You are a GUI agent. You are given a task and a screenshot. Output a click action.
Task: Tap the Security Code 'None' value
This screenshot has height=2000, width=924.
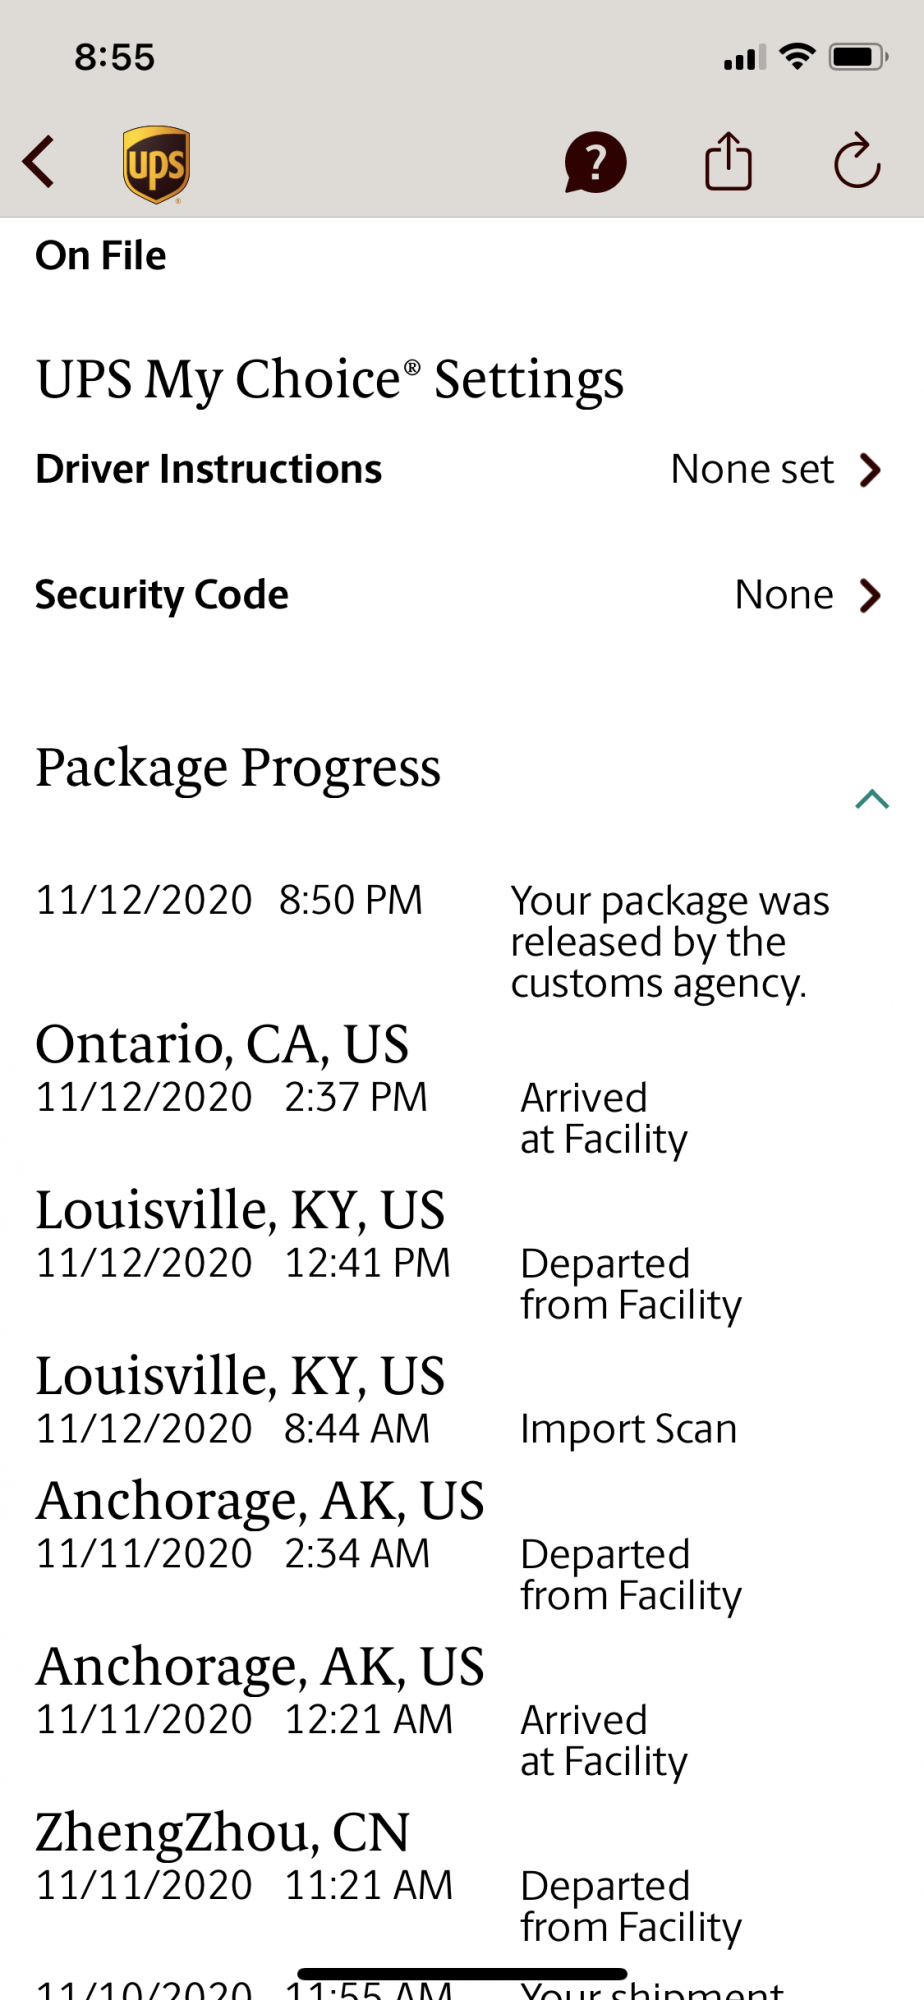[x=784, y=596]
